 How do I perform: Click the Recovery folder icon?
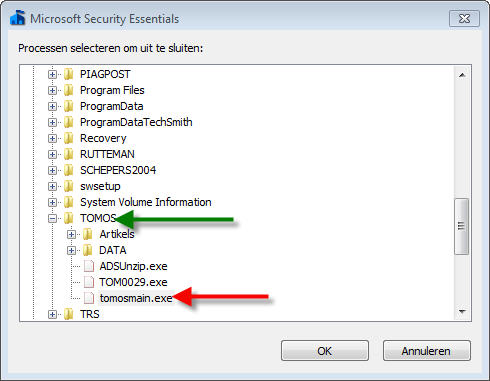(x=69, y=138)
